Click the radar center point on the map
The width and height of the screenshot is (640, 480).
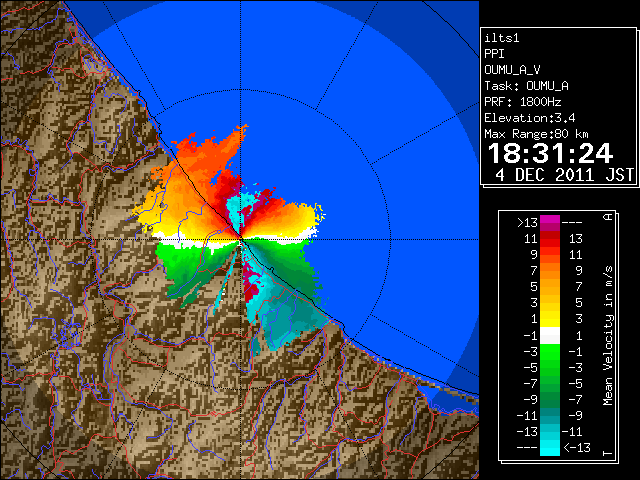point(241,239)
